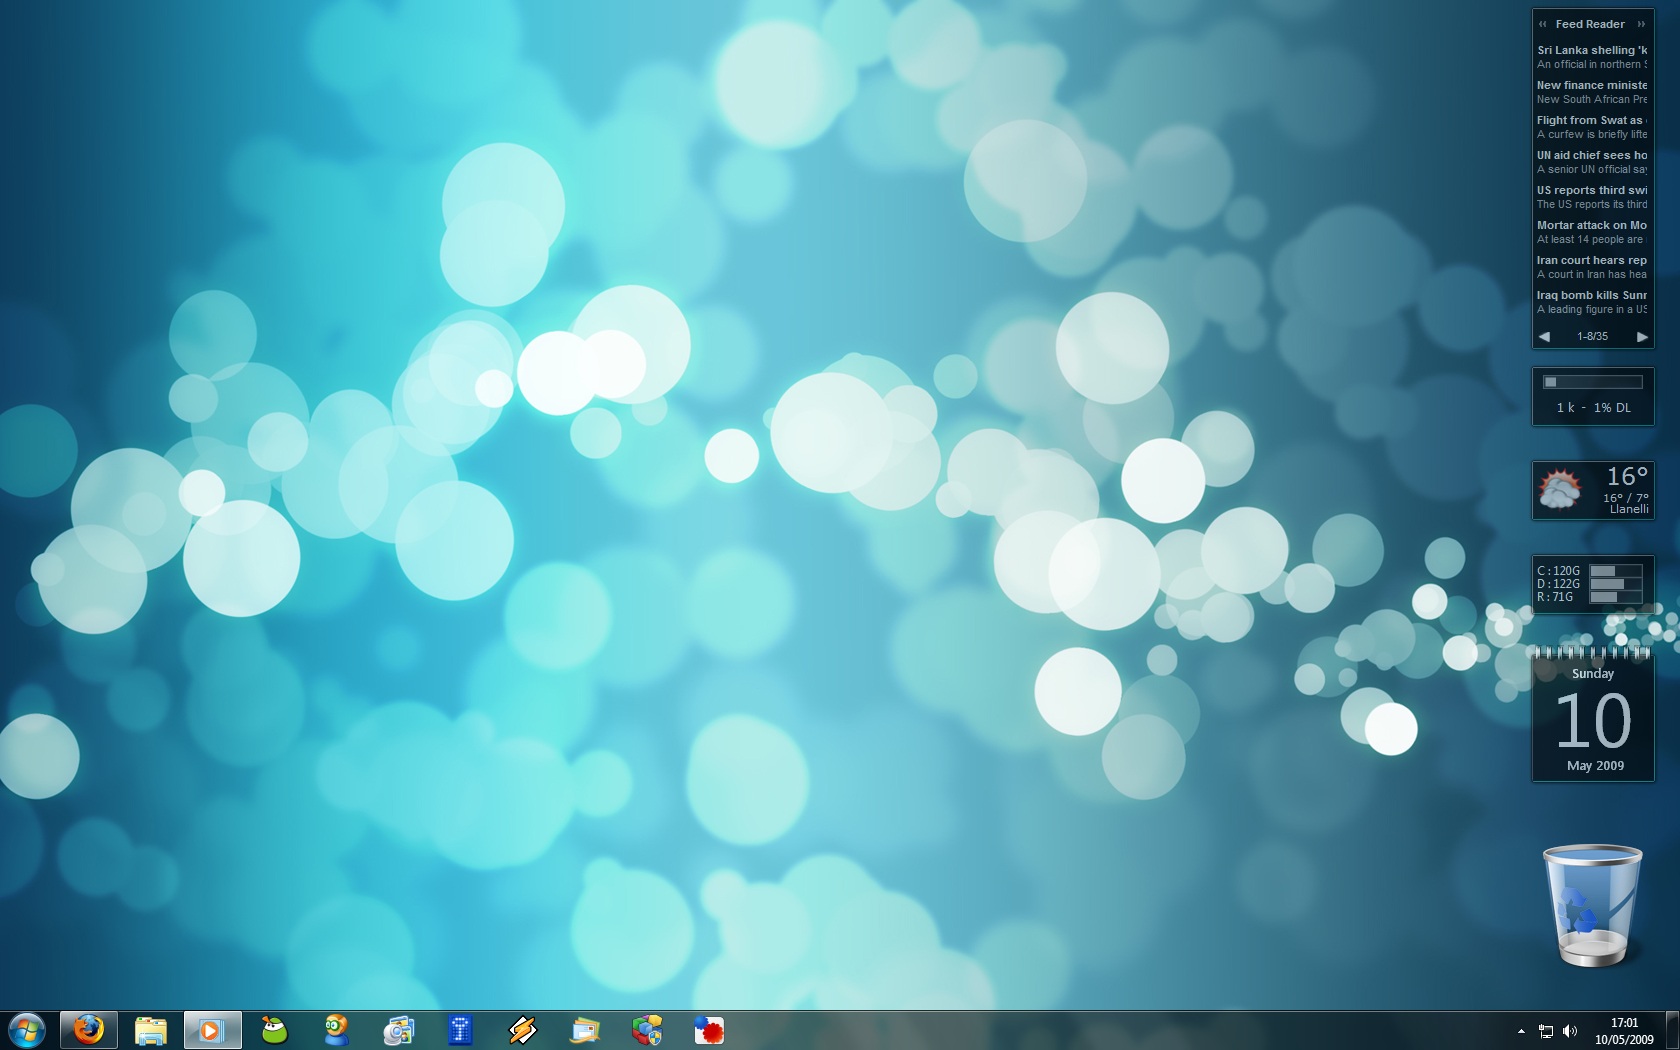Go to previous Feed Reader page

[1544, 337]
